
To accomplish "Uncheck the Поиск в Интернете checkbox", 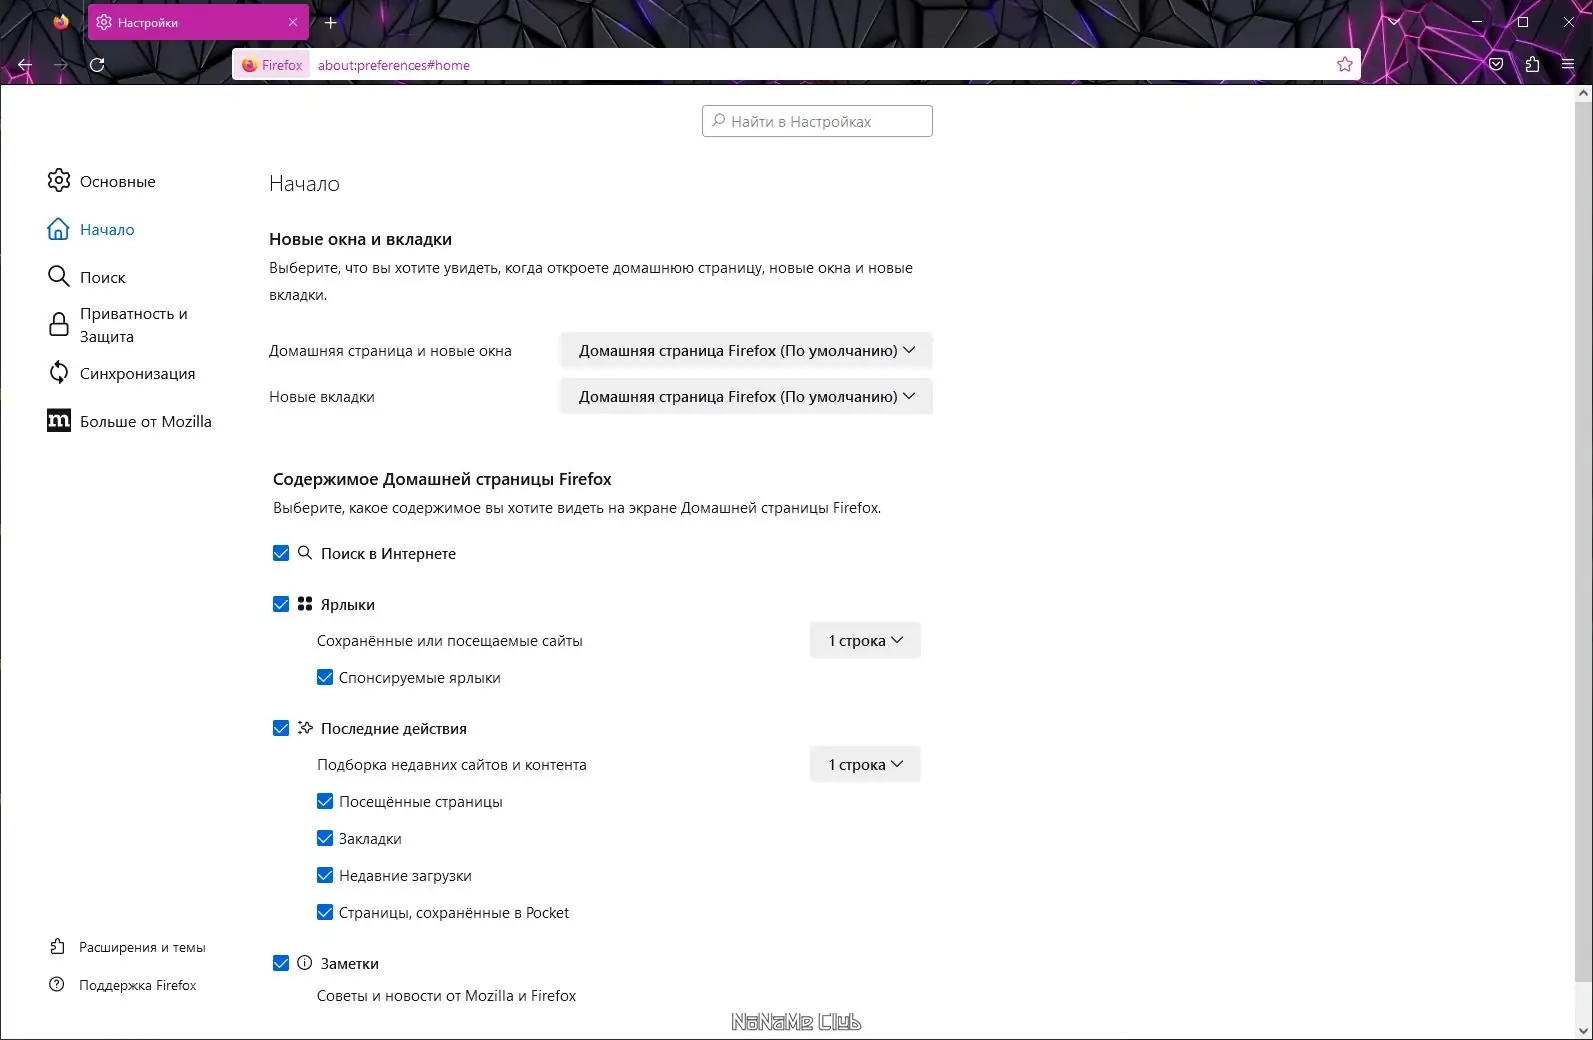I will coord(281,553).
